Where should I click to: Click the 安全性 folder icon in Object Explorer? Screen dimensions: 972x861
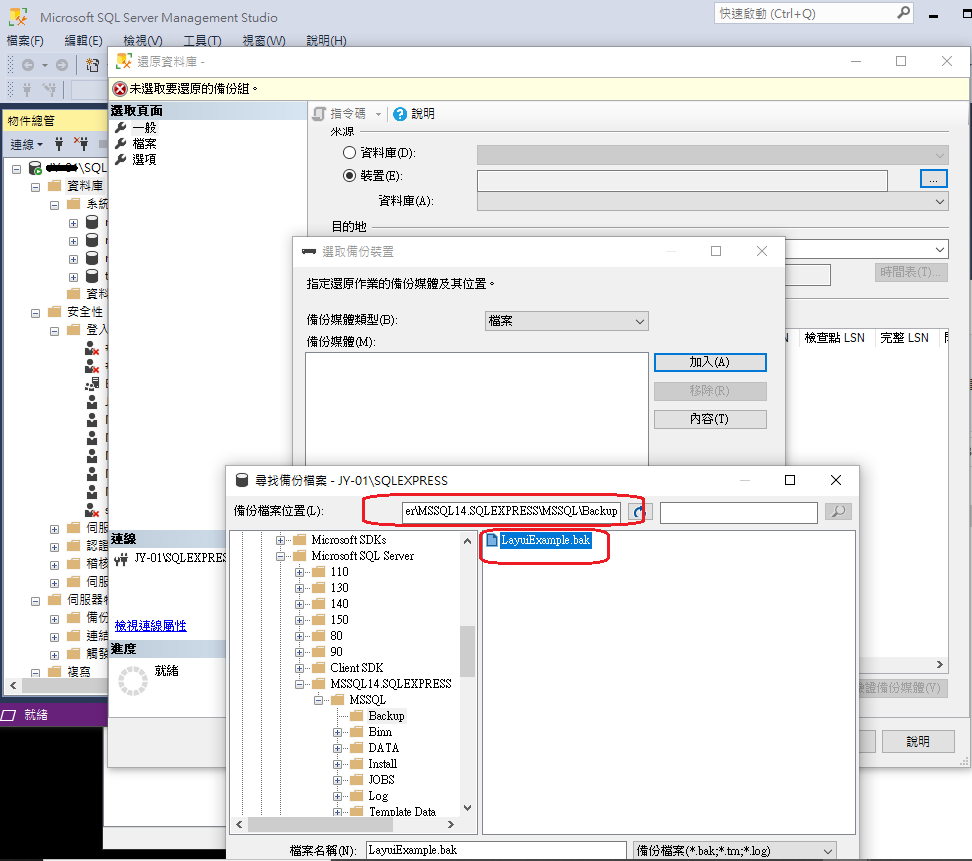coord(55,312)
